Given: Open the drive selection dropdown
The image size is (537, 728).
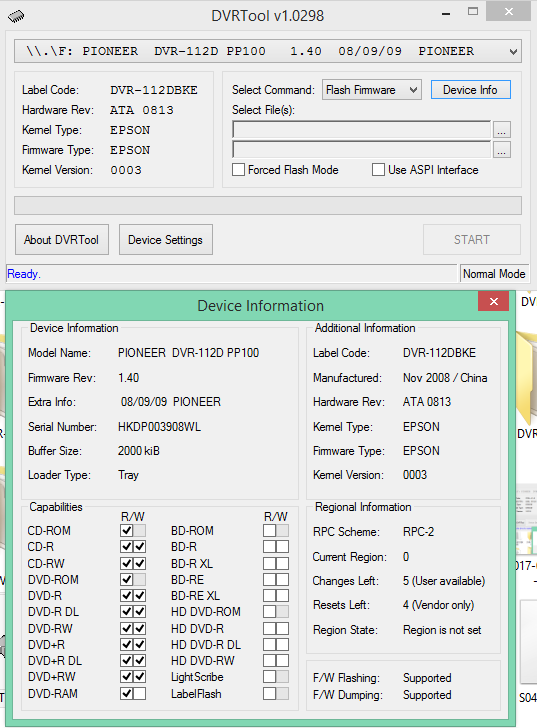Looking at the screenshot, I should pos(268,51).
